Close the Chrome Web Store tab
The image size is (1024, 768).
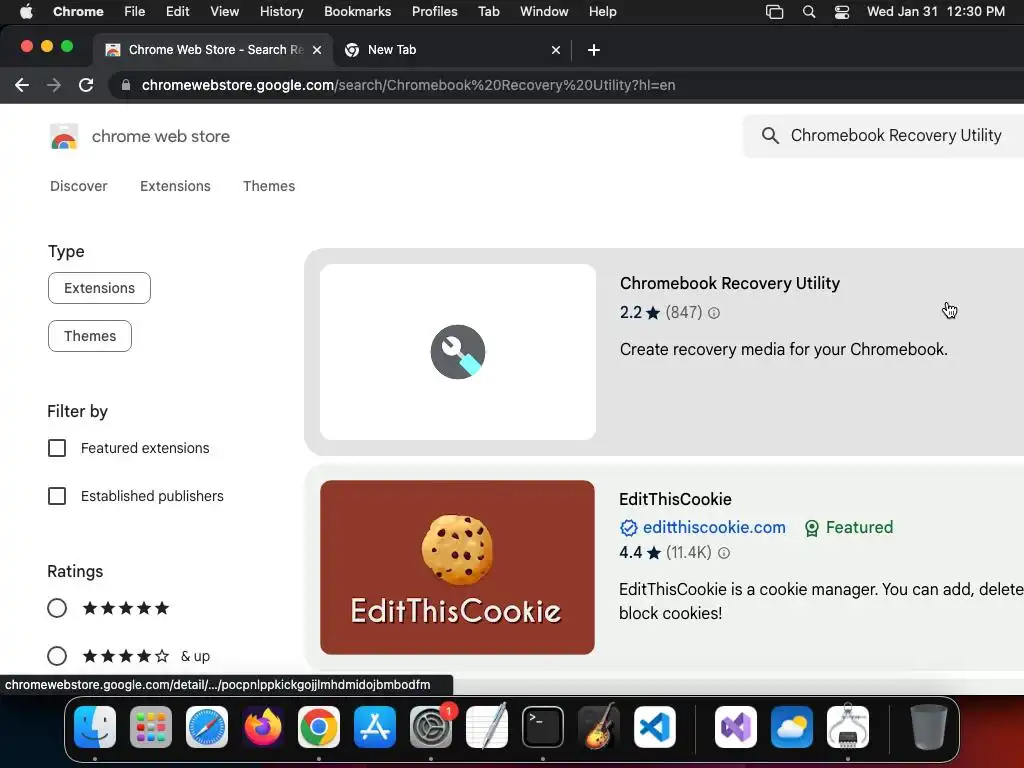point(317,50)
